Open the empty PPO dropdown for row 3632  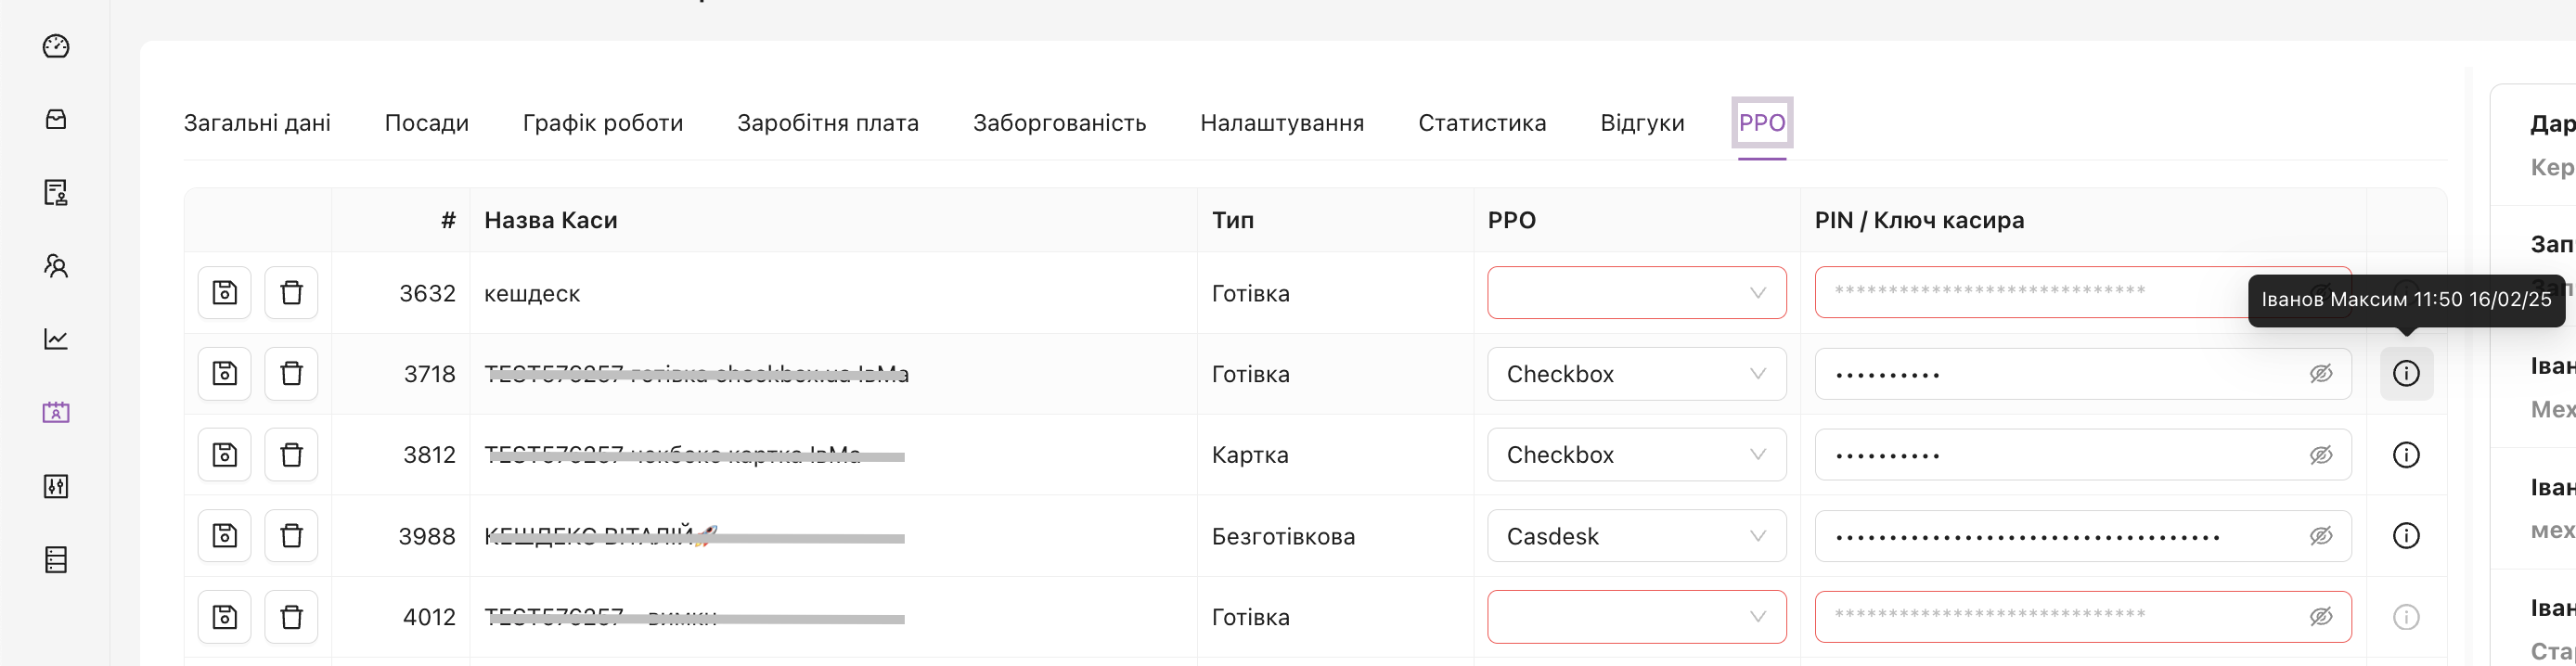point(1636,293)
